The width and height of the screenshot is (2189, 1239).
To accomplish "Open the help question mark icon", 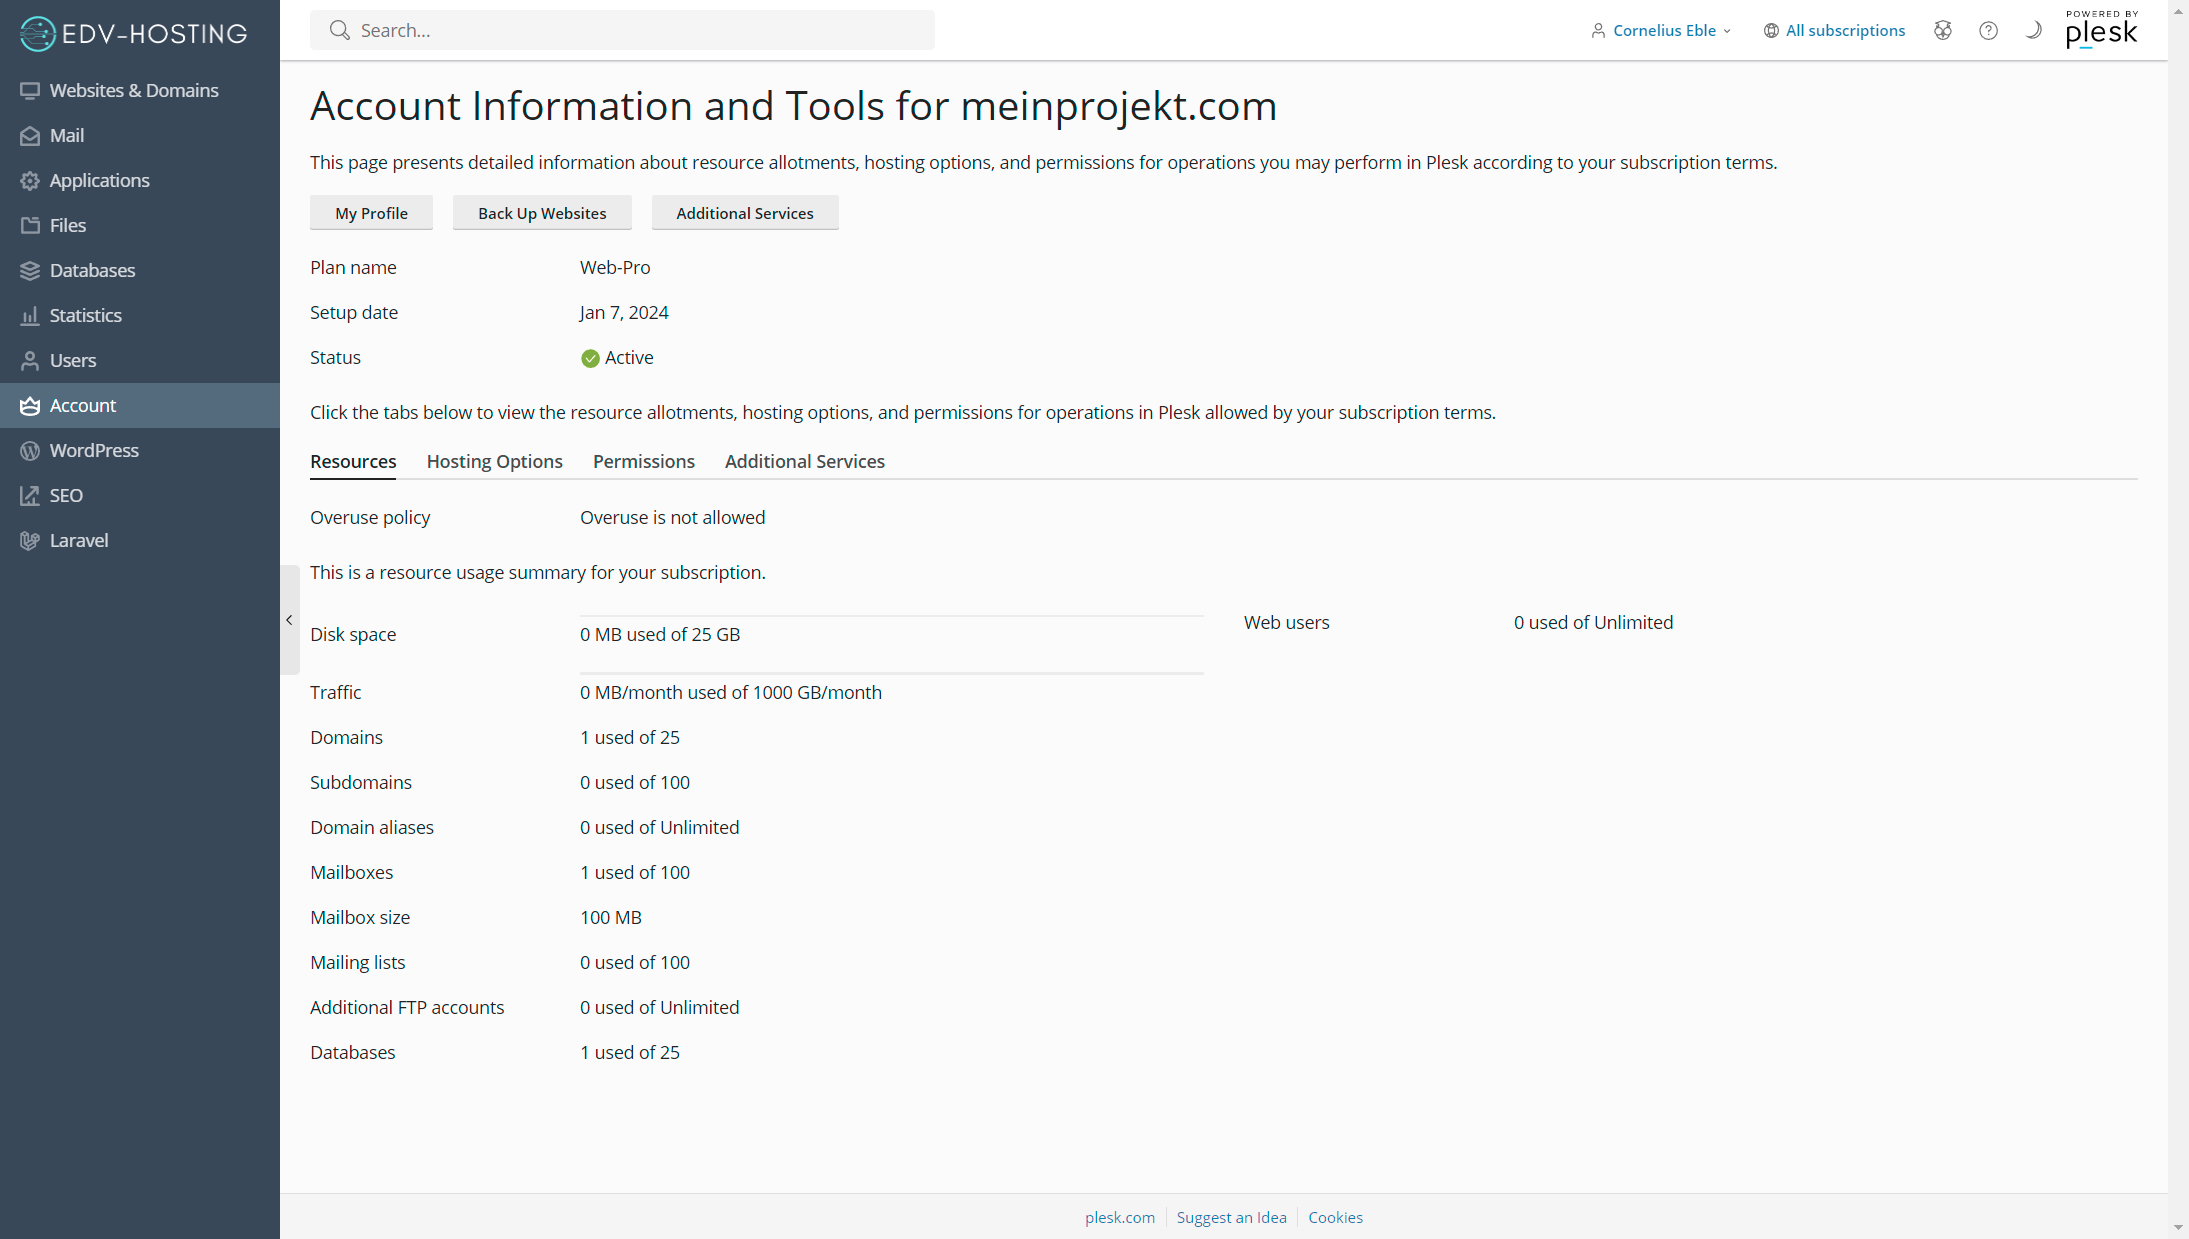I will (1988, 31).
